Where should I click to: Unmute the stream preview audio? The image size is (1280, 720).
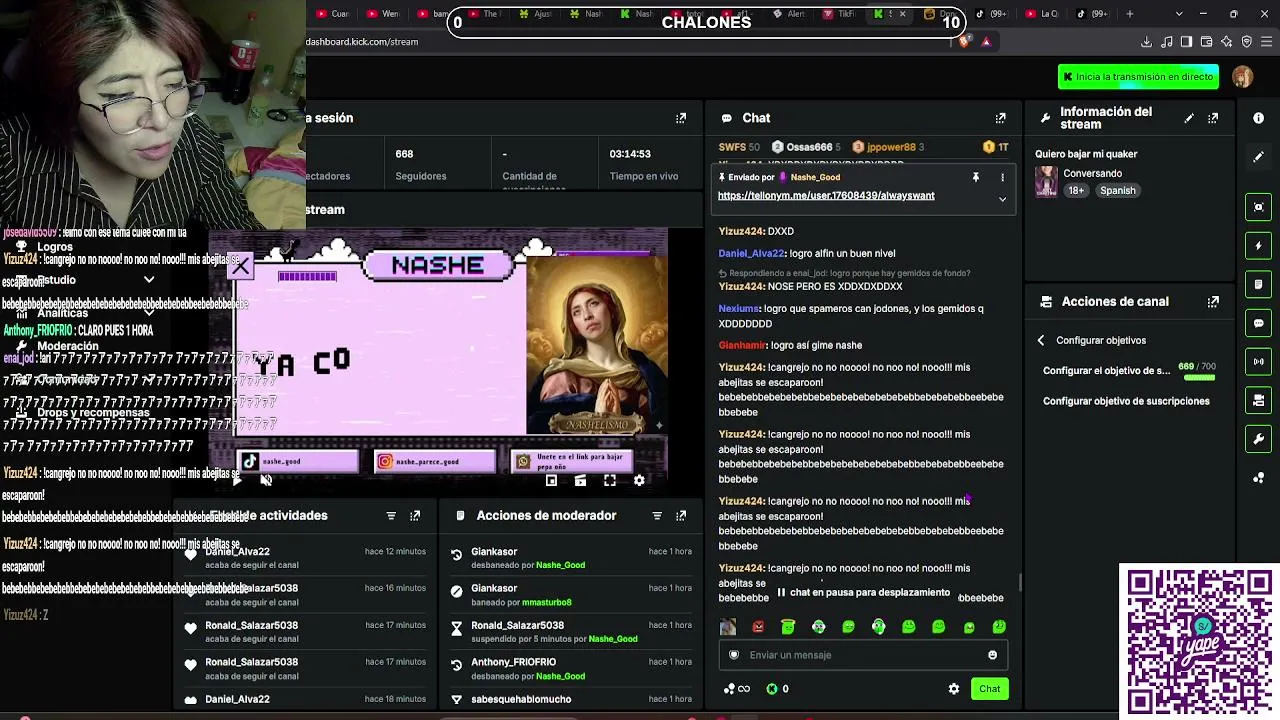[x=266, y=481]
